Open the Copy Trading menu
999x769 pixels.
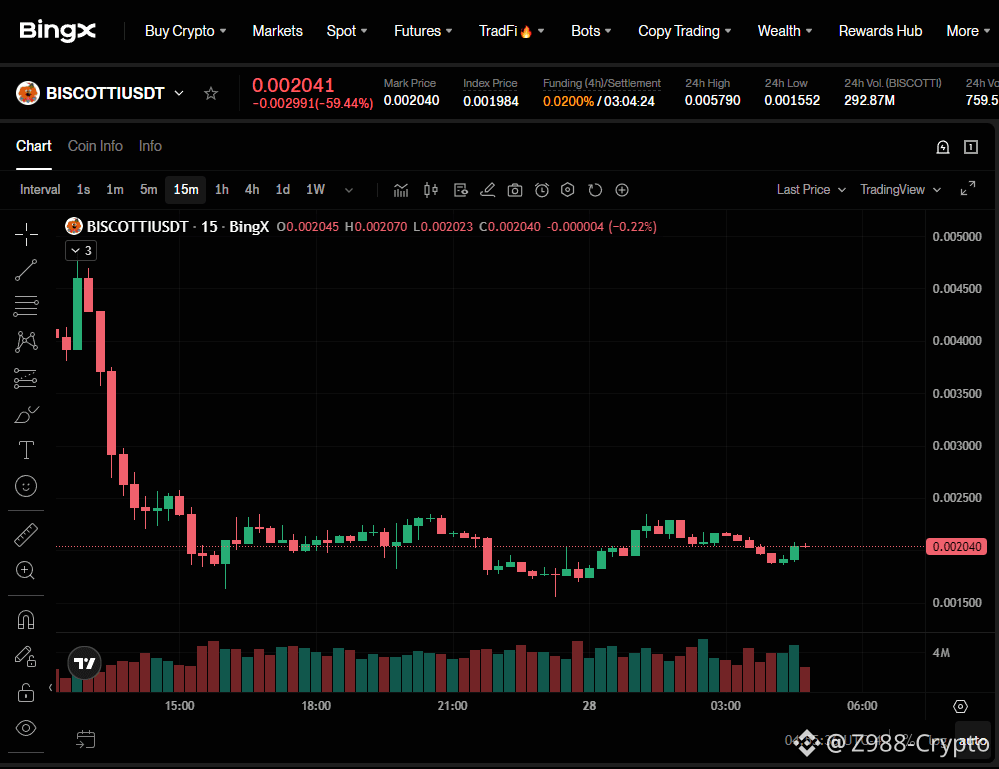[684, 31]
